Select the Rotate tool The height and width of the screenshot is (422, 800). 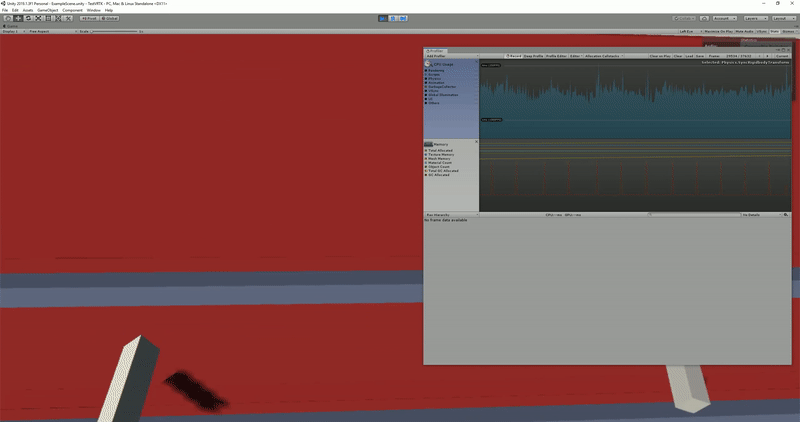point(28,18)
